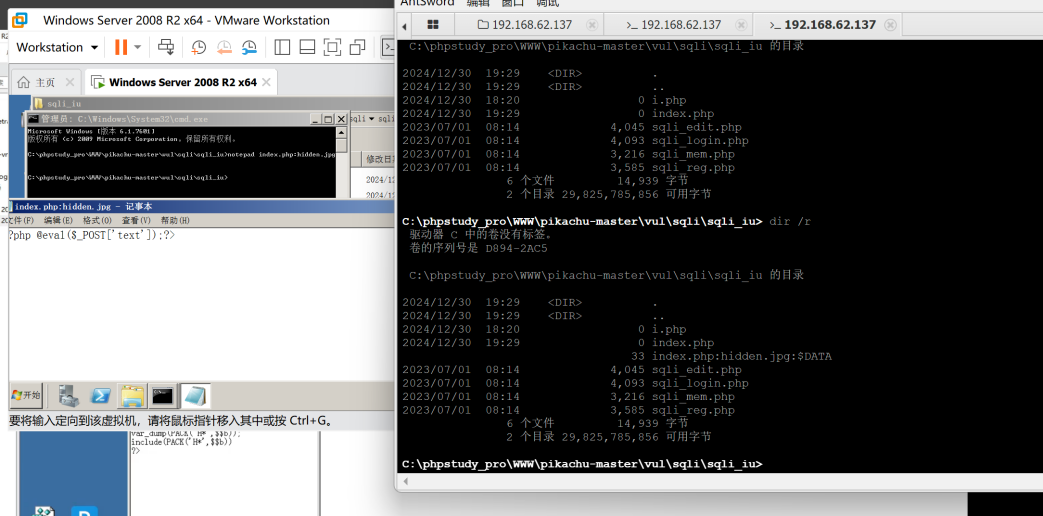The width and height of the screenshot is (1043, 516).
Task: Open the 文件(F) menu in Notepad
Action: tap(22, 220)
